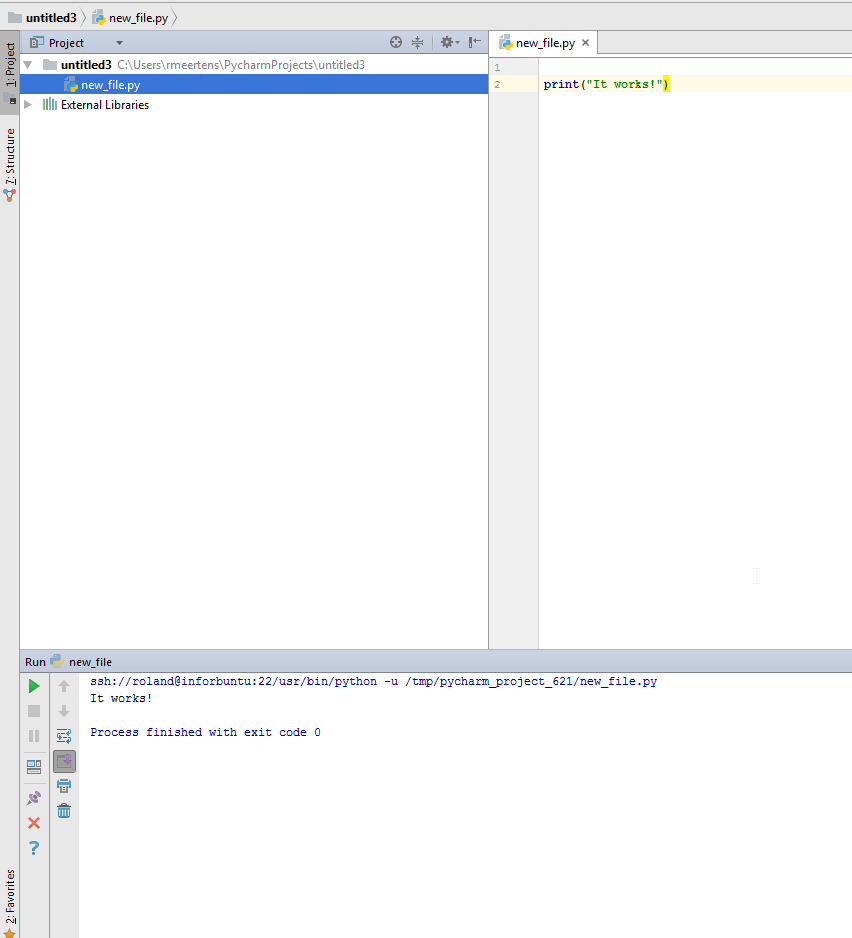This screenshot has height=938, width=852.
Task: Collapse all in Project tool window
Action: (418, 43)
